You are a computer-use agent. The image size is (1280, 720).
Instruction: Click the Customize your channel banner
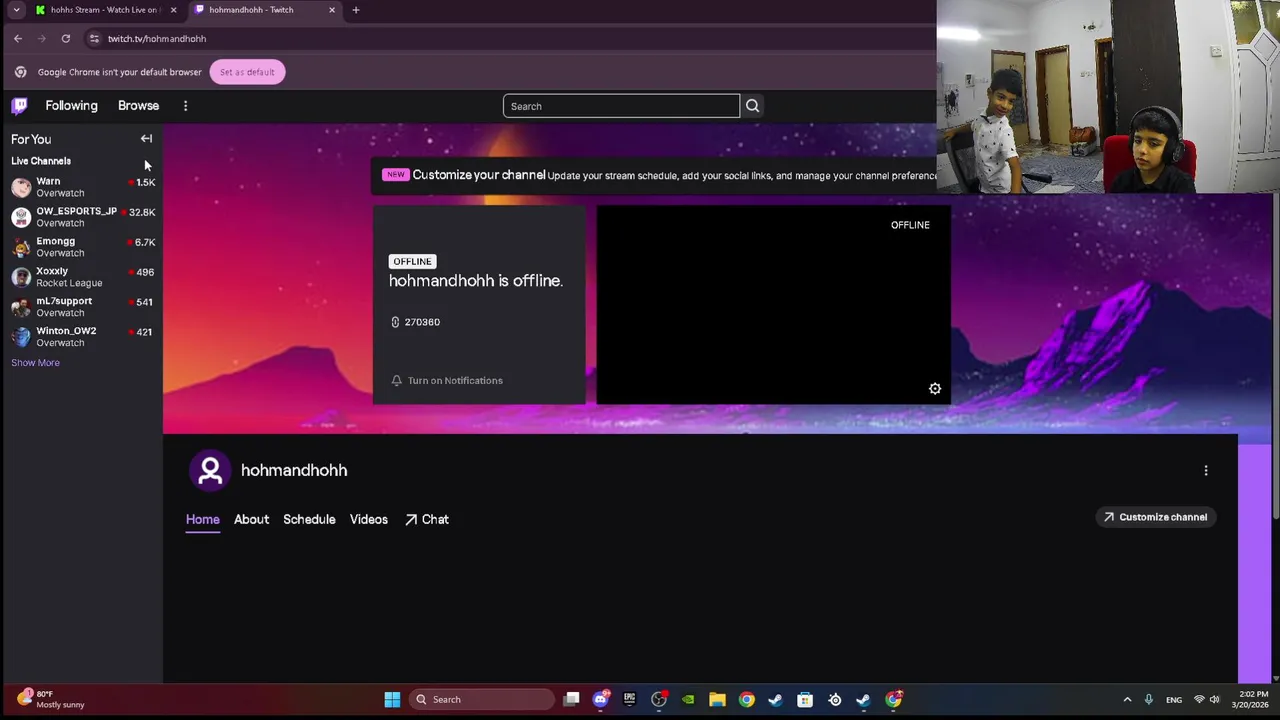click(x=654, y=175)
